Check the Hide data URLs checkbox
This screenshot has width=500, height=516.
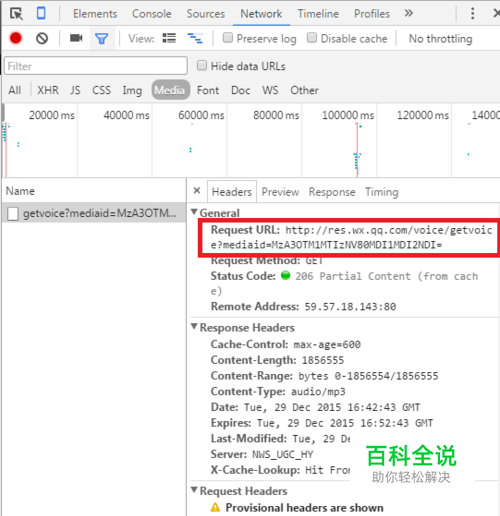[202, 65]
